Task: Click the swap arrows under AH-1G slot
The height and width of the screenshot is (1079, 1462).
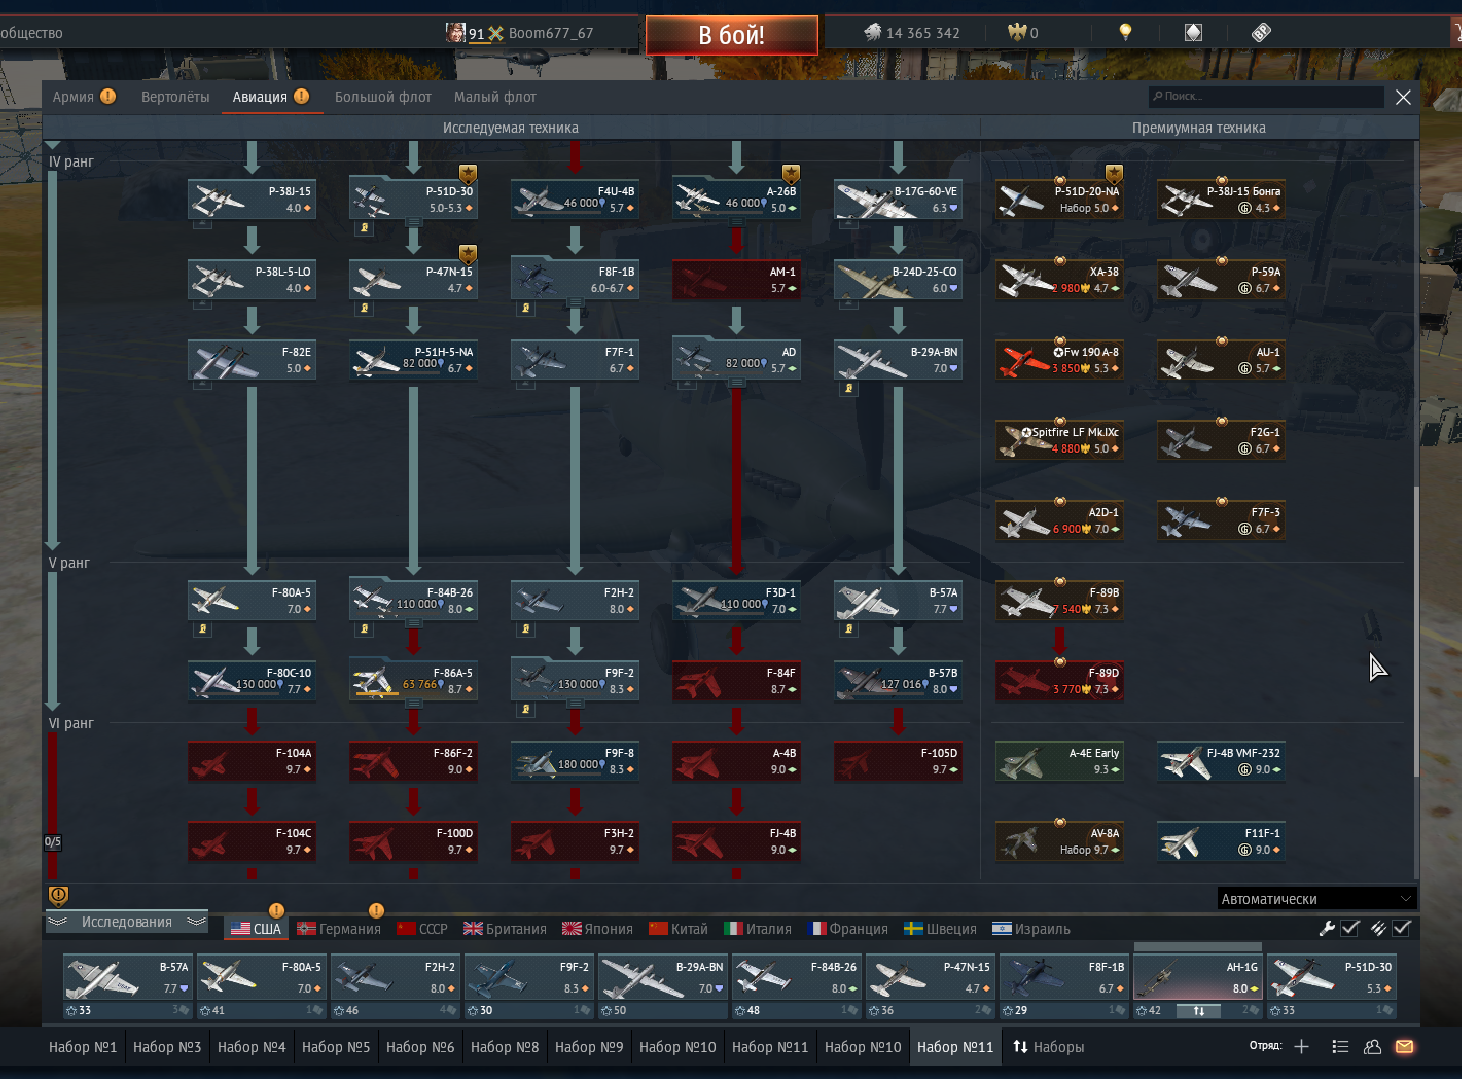Action: [x=1198, y=1011]
